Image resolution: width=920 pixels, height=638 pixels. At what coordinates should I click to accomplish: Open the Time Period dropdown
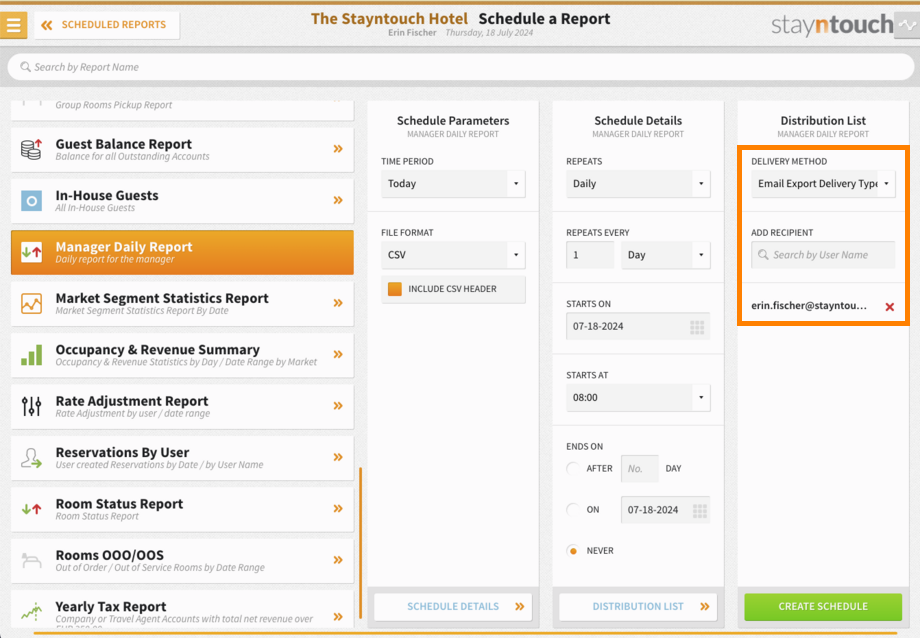(453, 184)
